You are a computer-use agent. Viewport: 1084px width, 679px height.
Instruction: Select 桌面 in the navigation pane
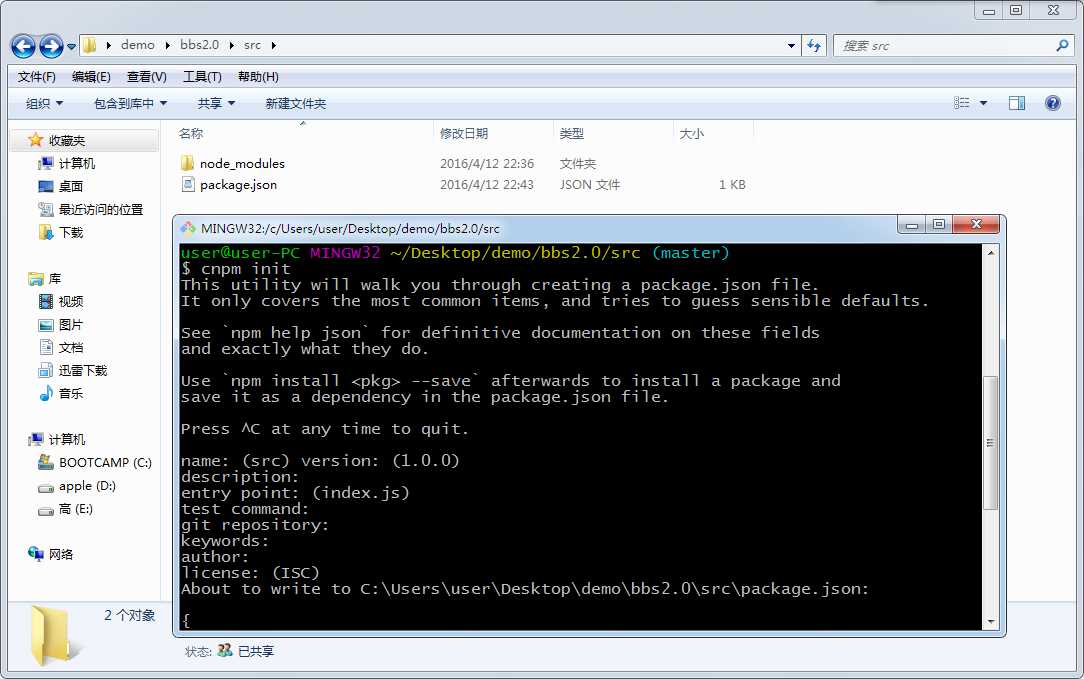point(71,187)
